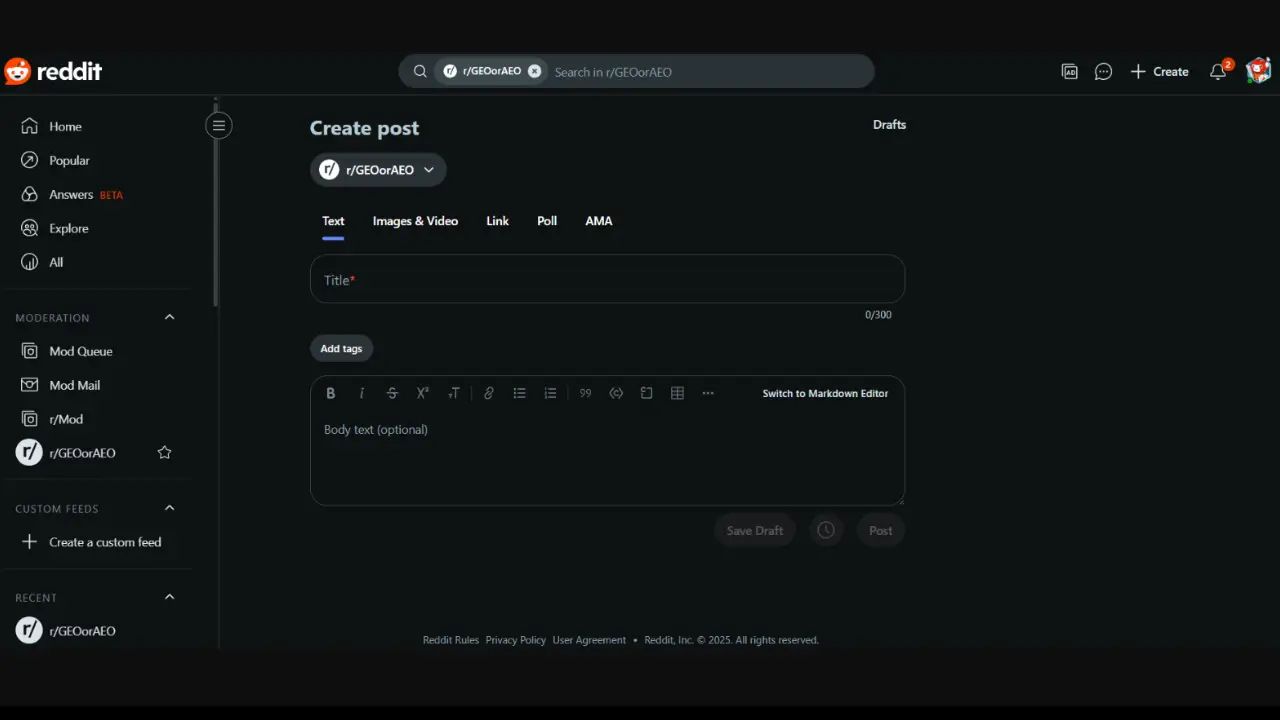
Task: Toggle bold formatting in the editor
Action: tap(331, 393)
